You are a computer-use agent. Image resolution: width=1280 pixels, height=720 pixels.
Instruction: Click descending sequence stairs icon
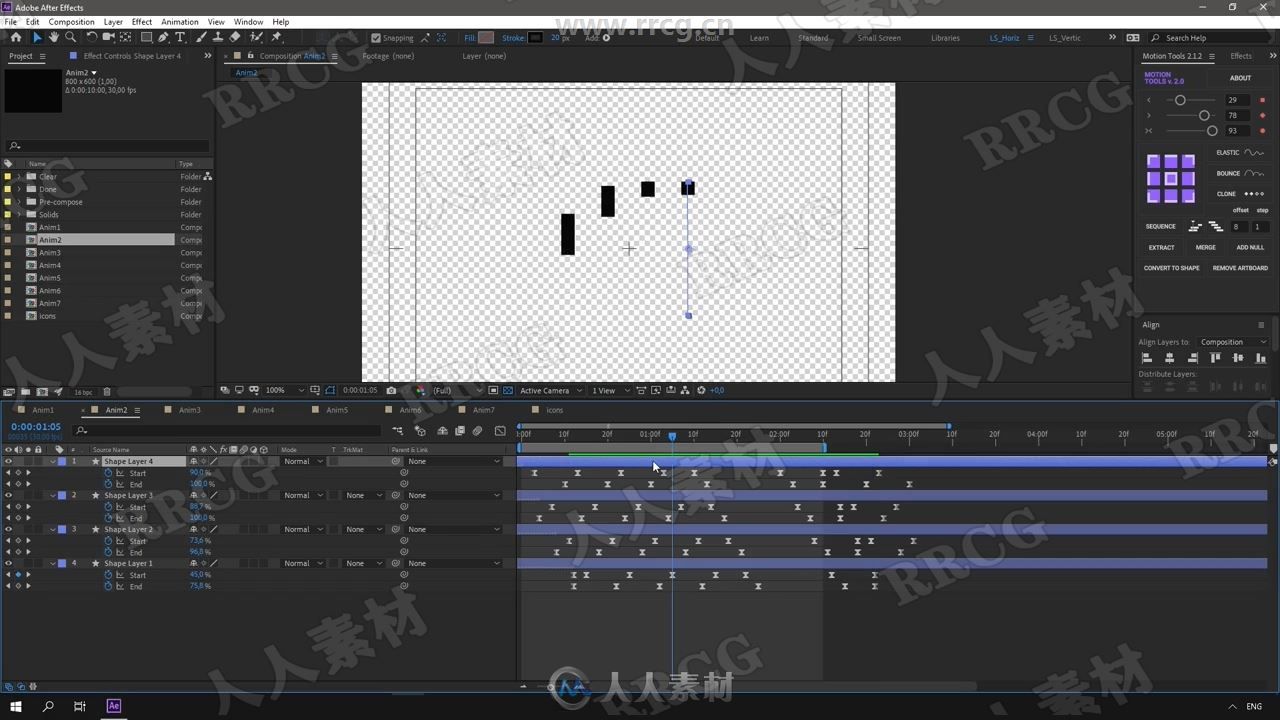(x=1216, y=227)
